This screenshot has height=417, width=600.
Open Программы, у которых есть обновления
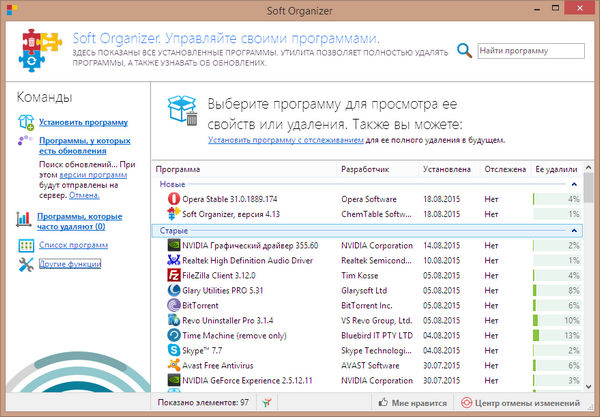85,146
